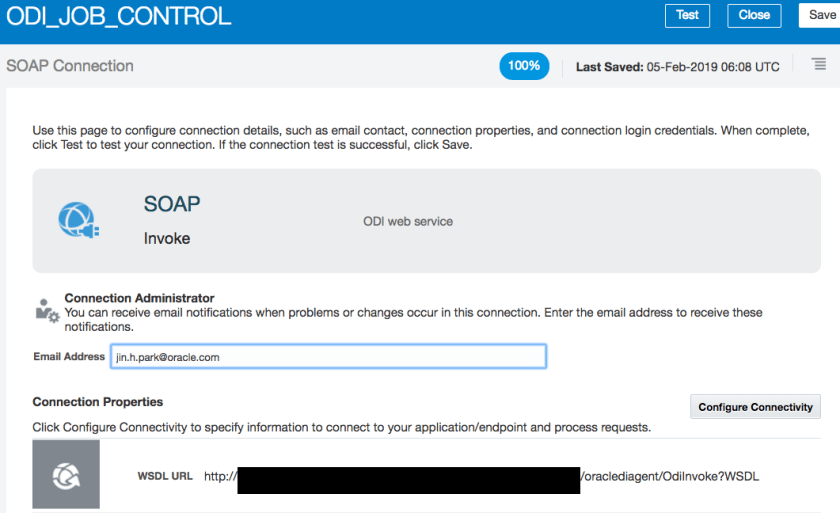Image resolution: width=840 pixels, height=513 pixels.
Task: Click the Invoke role label
Action: point(167,239)
